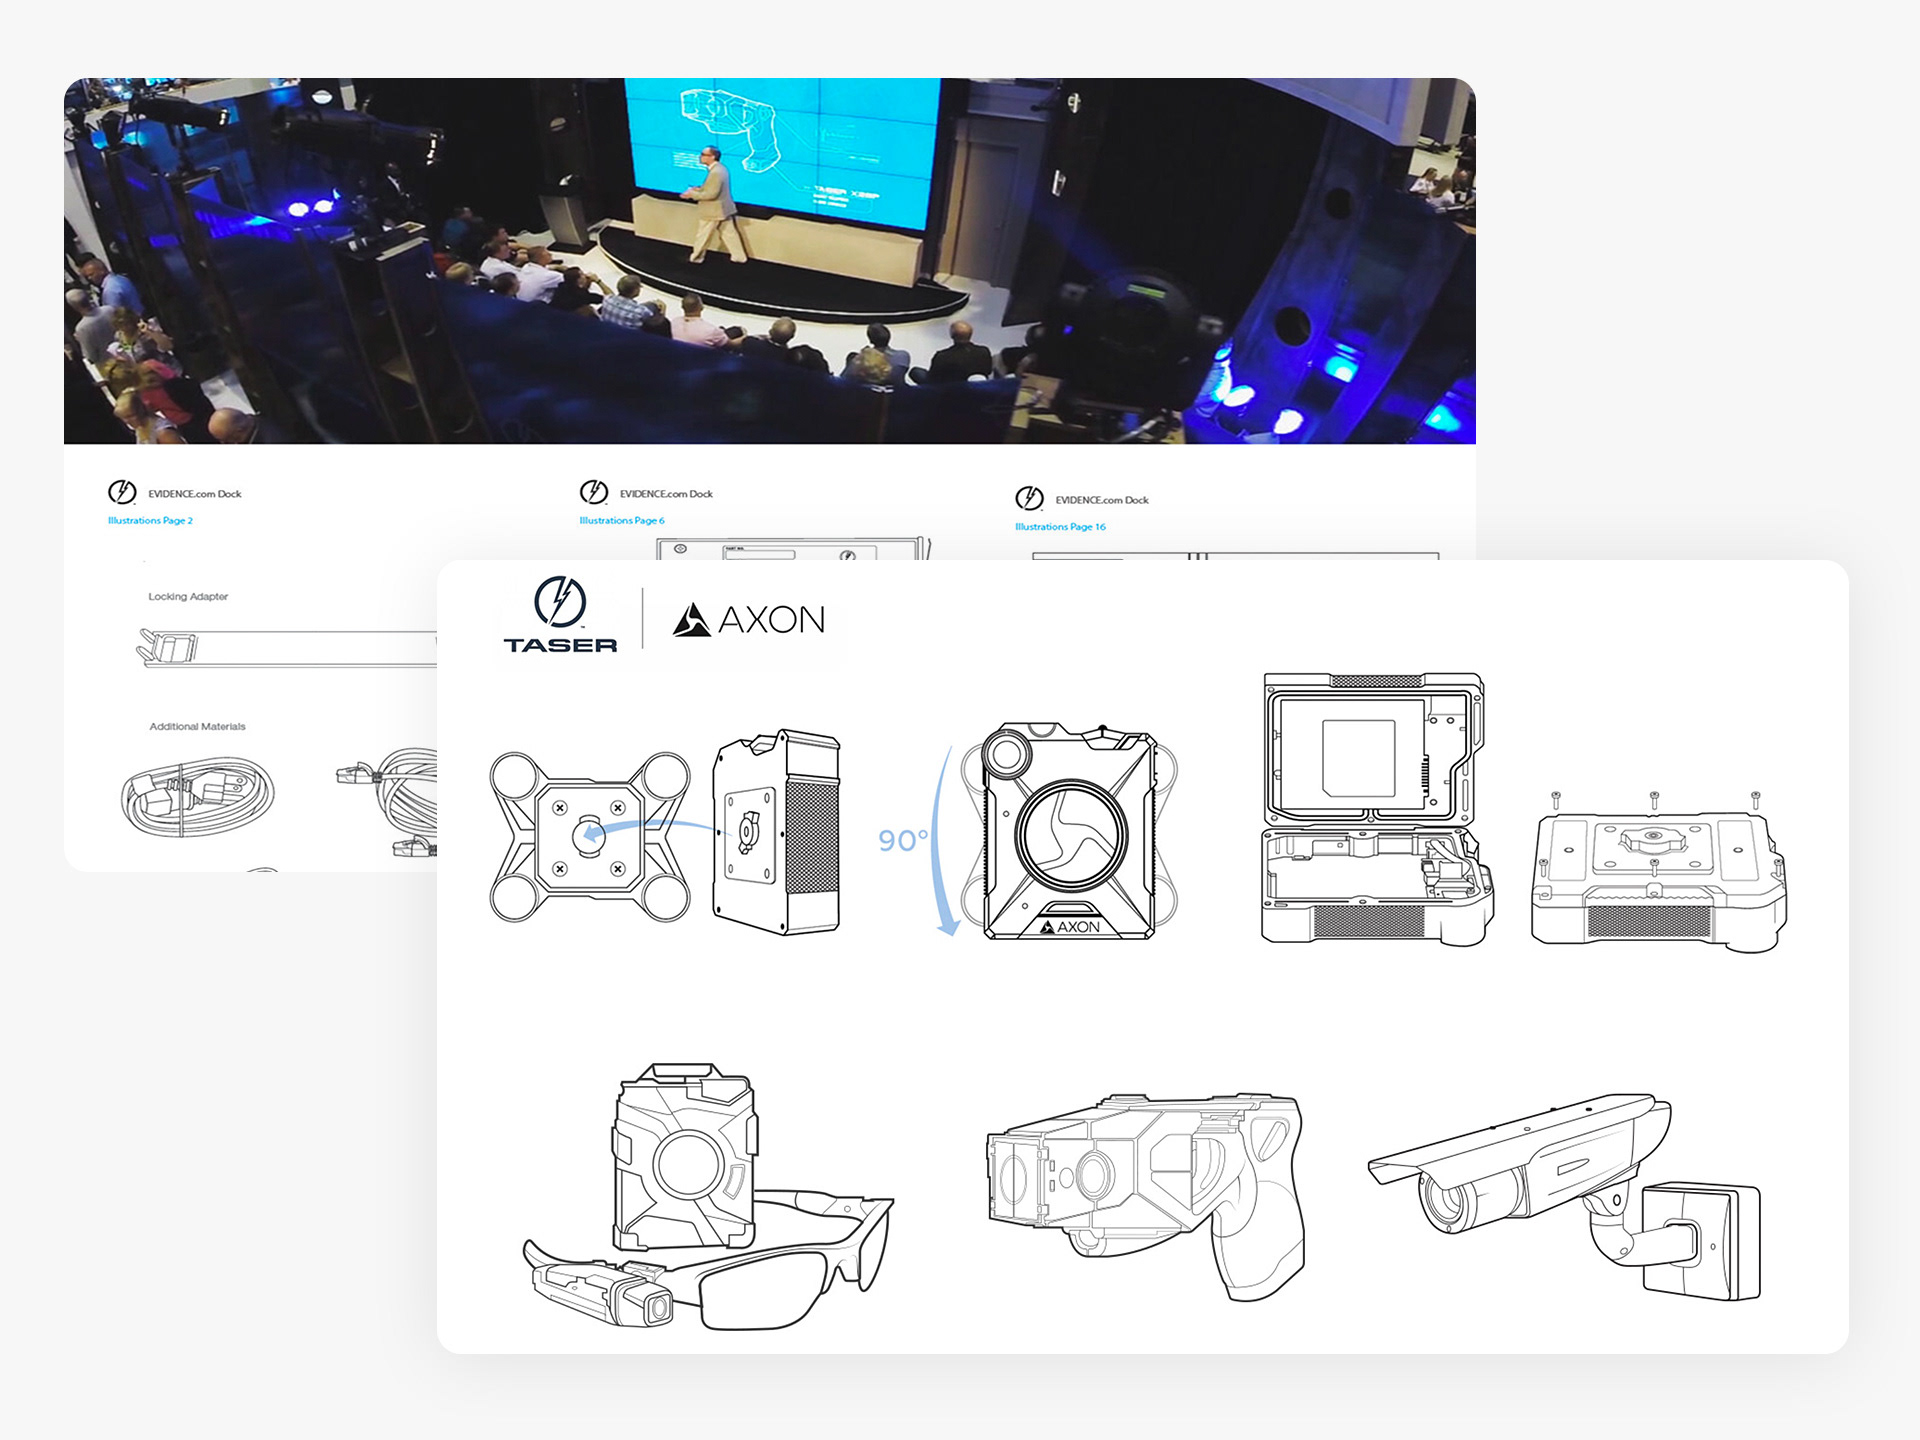Open the Illustrations Page 6 link

tap(621, 521)
